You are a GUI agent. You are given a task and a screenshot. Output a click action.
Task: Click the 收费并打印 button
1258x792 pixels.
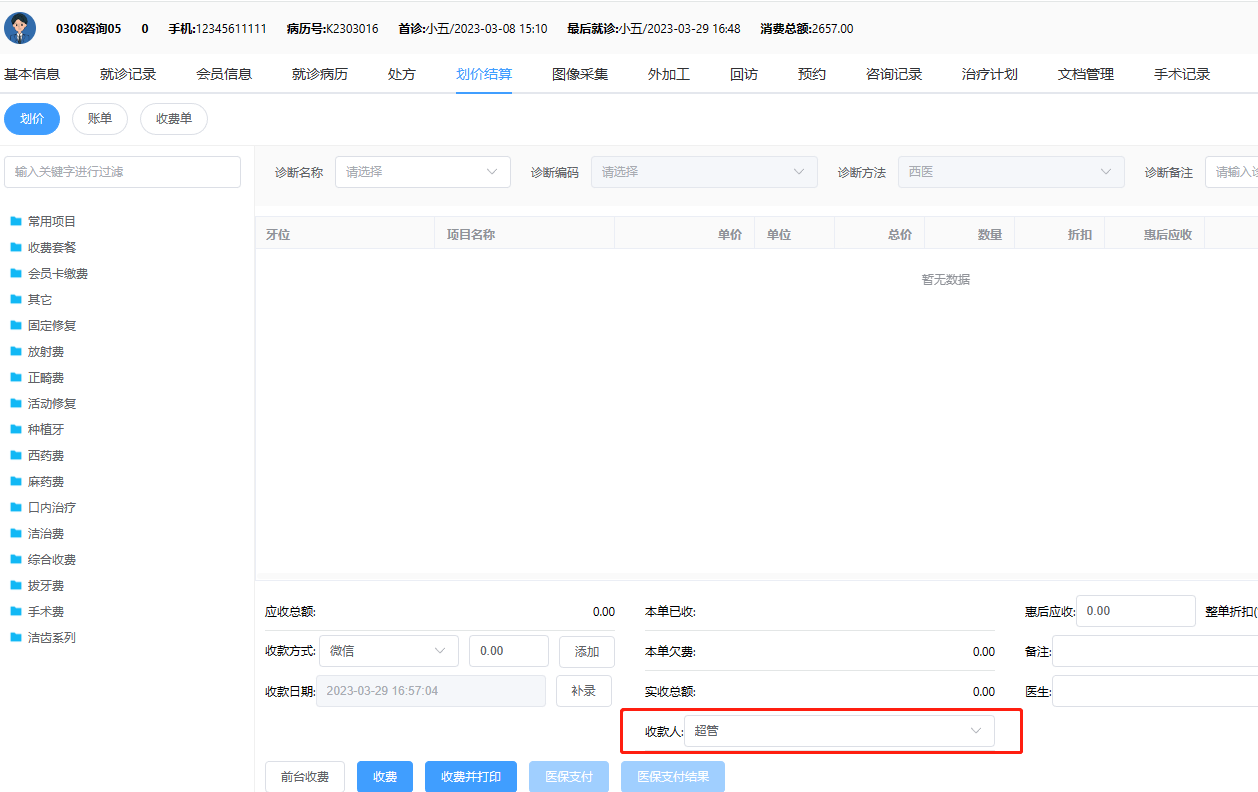click(471, 777)
